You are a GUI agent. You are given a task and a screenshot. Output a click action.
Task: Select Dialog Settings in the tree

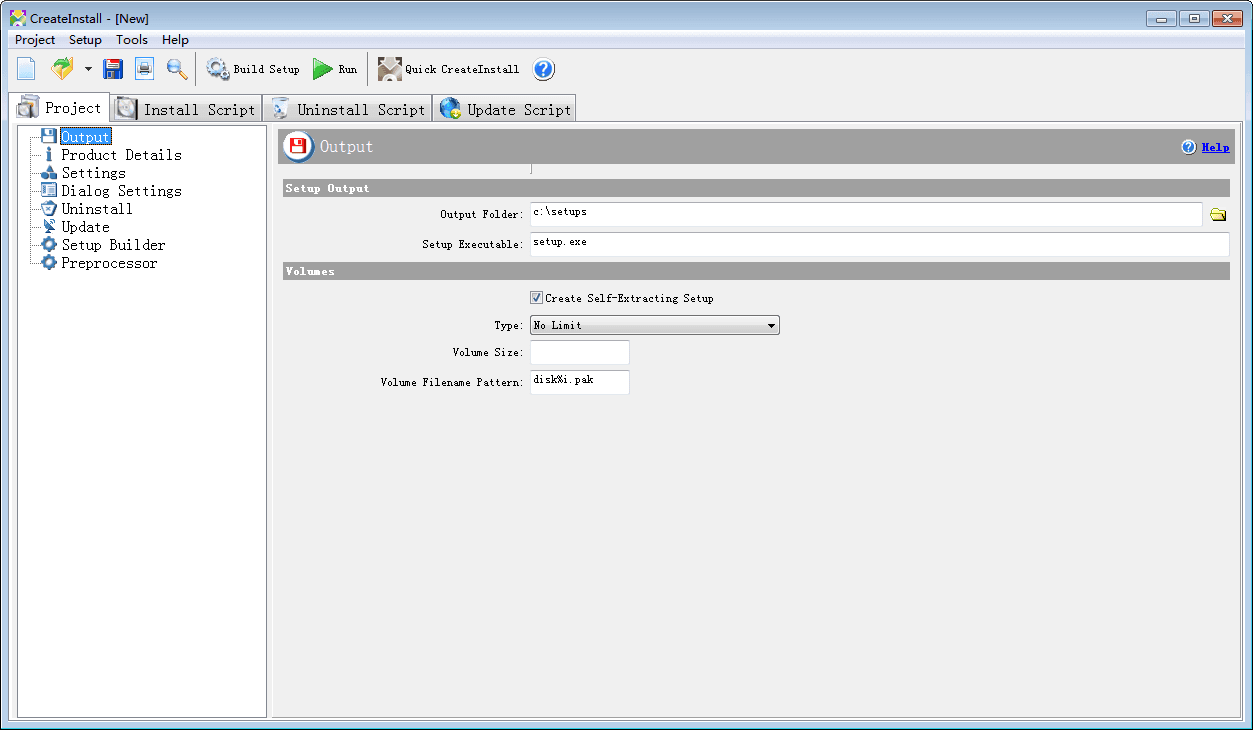pos(121,191)
